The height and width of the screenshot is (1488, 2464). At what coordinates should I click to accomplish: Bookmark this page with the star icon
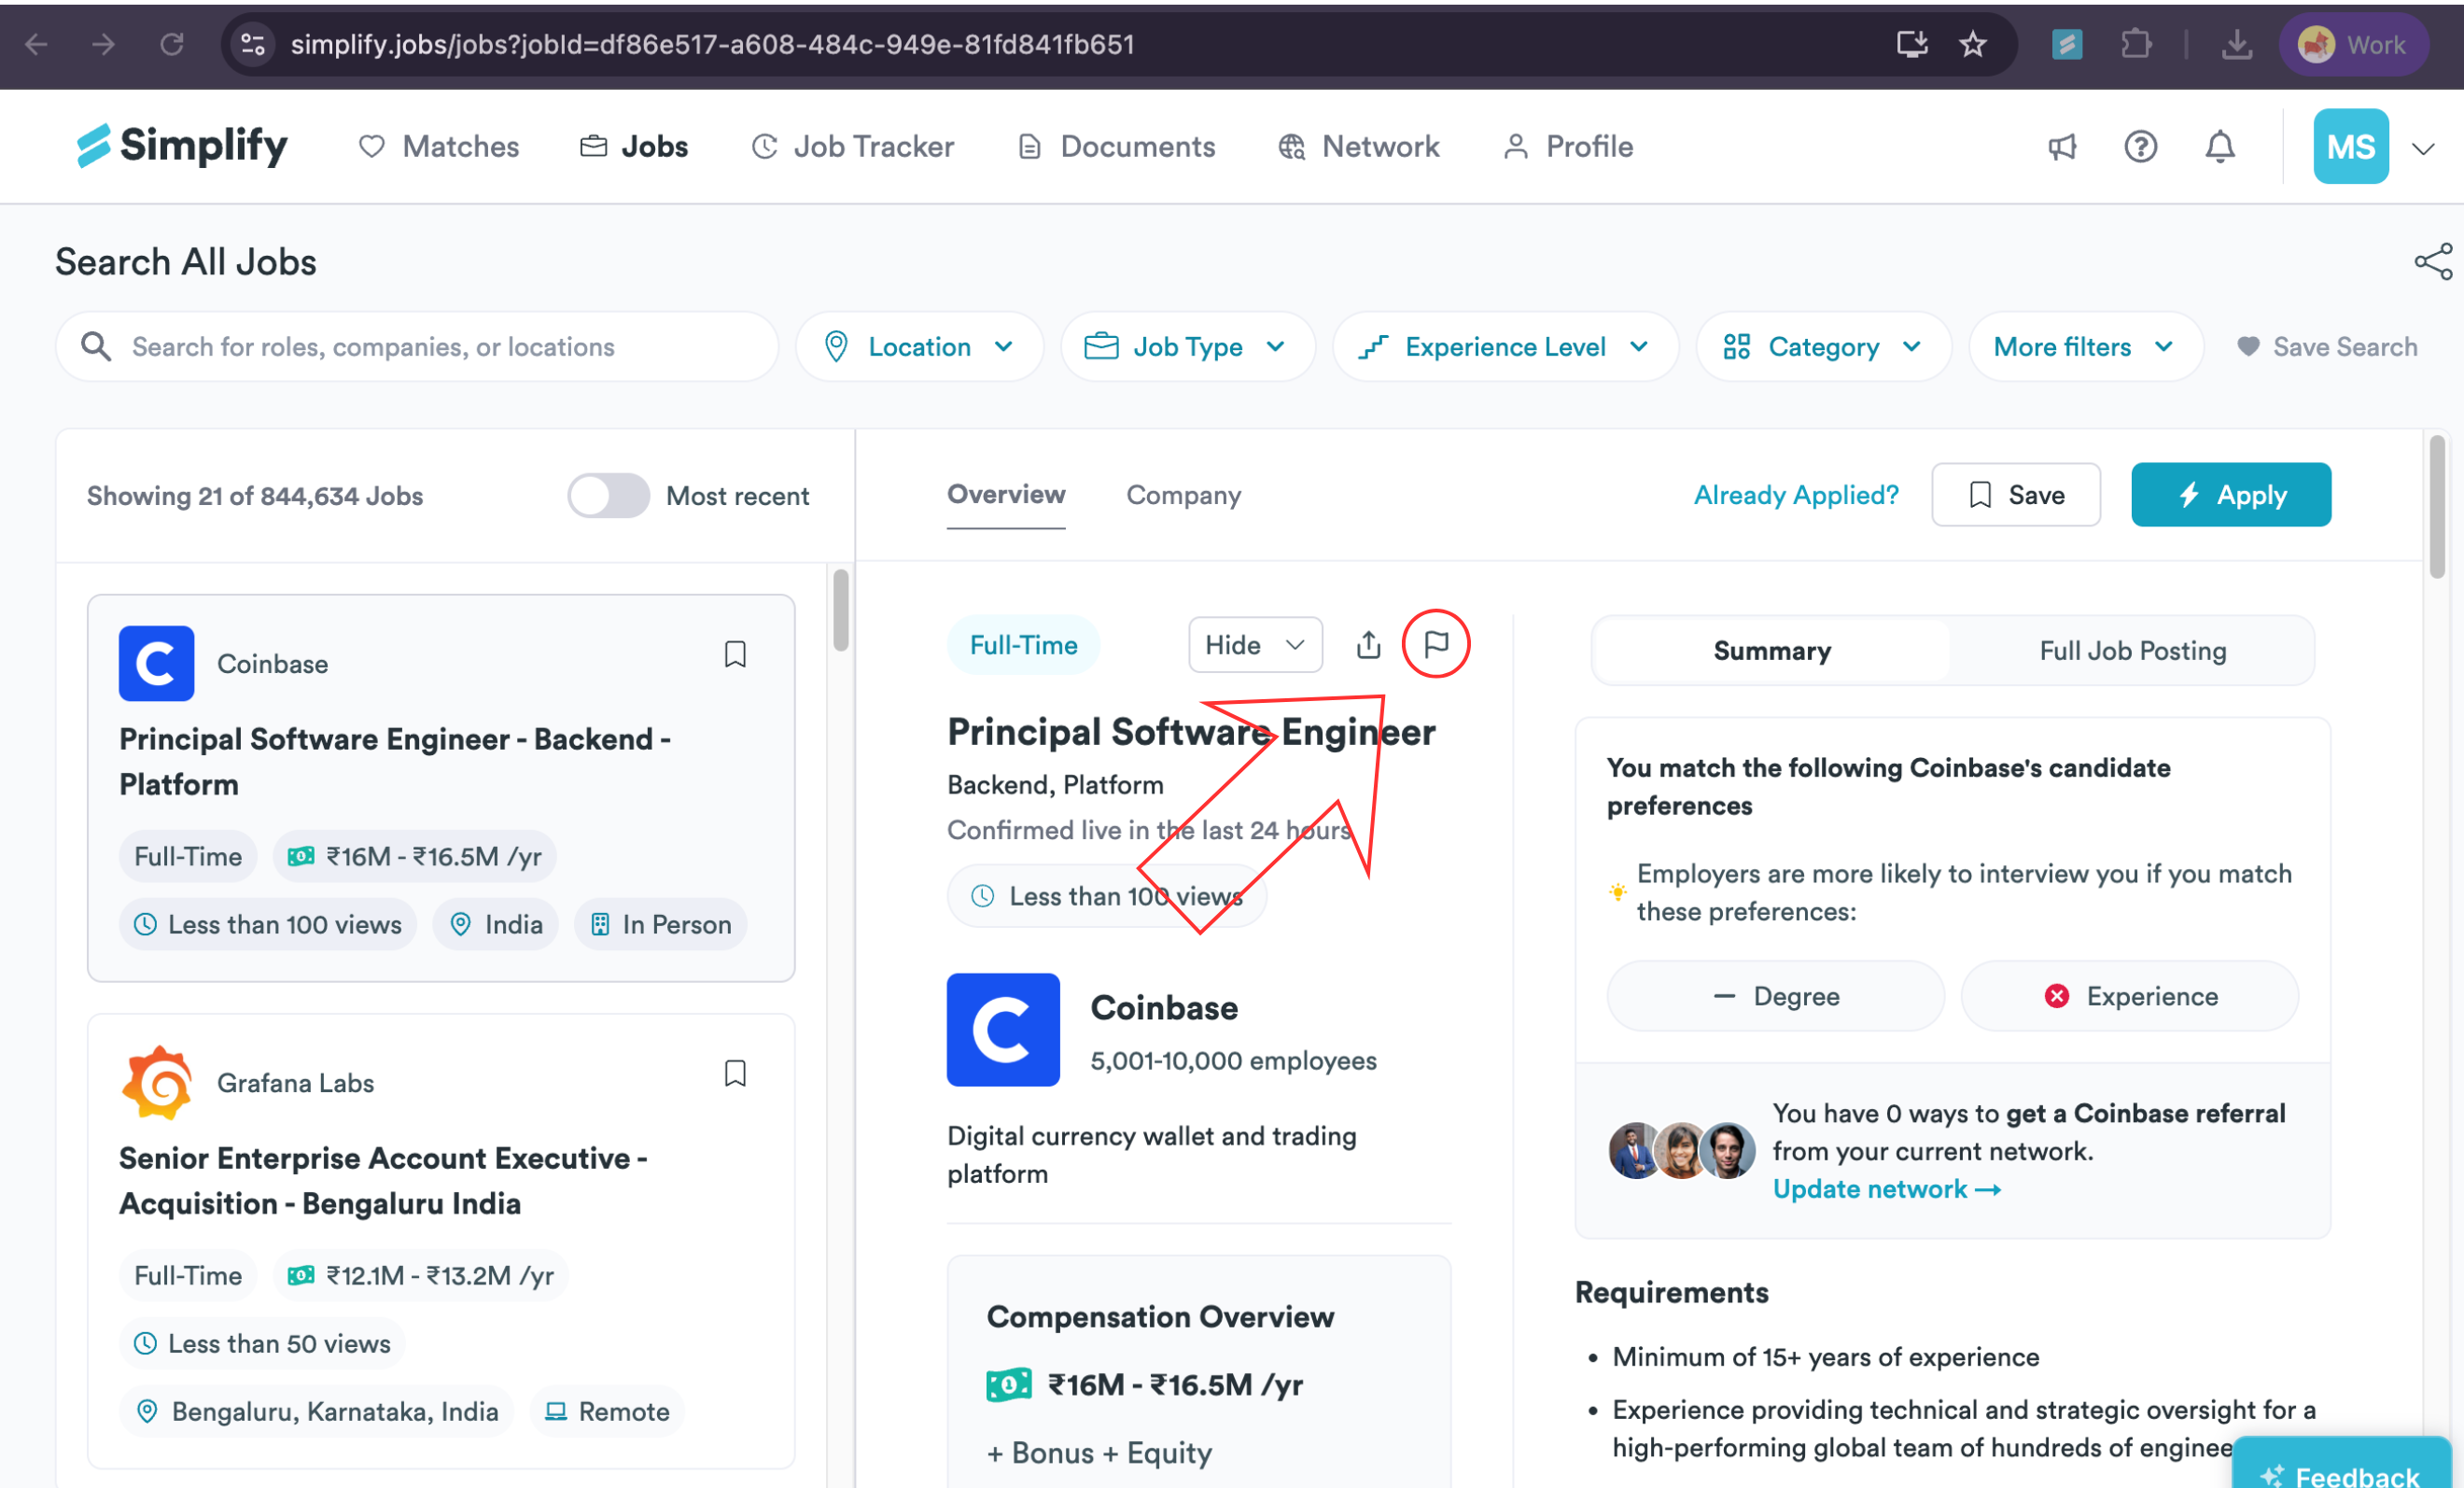point(1972,45)
